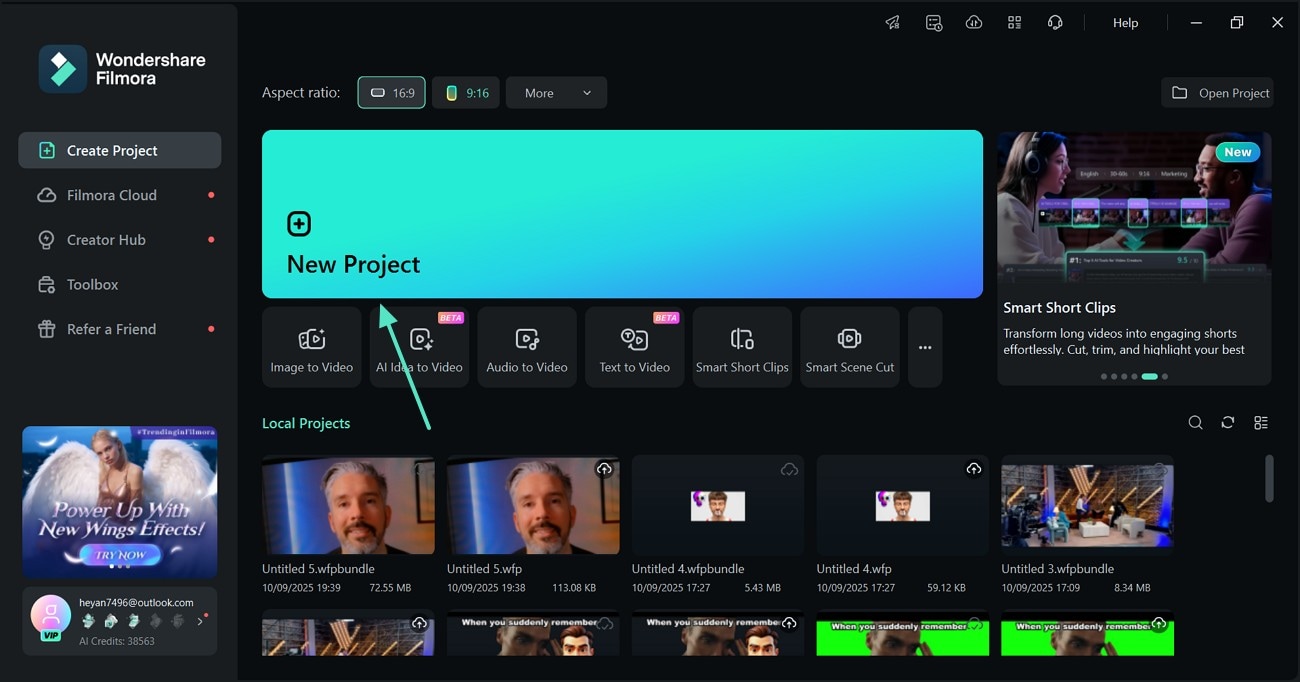Select the Audio to Video tool
This screenshot has height=682, width=1300.
pos(527,346)
